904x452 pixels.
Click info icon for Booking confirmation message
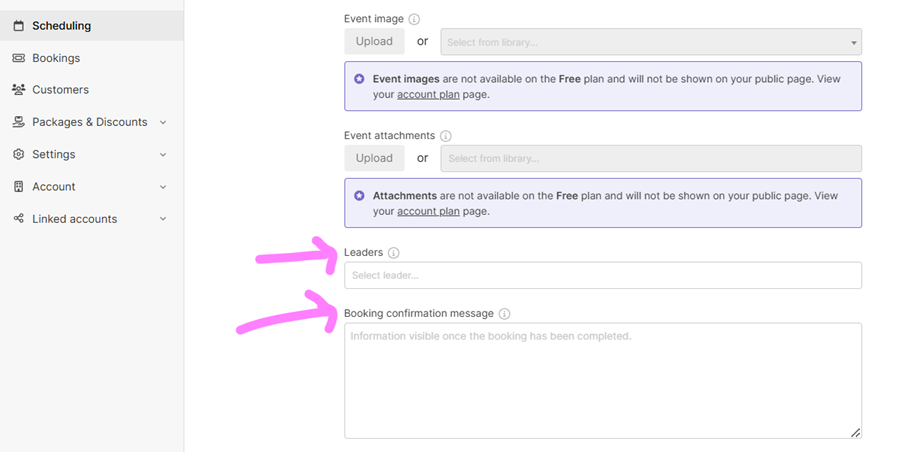point(504,314)
